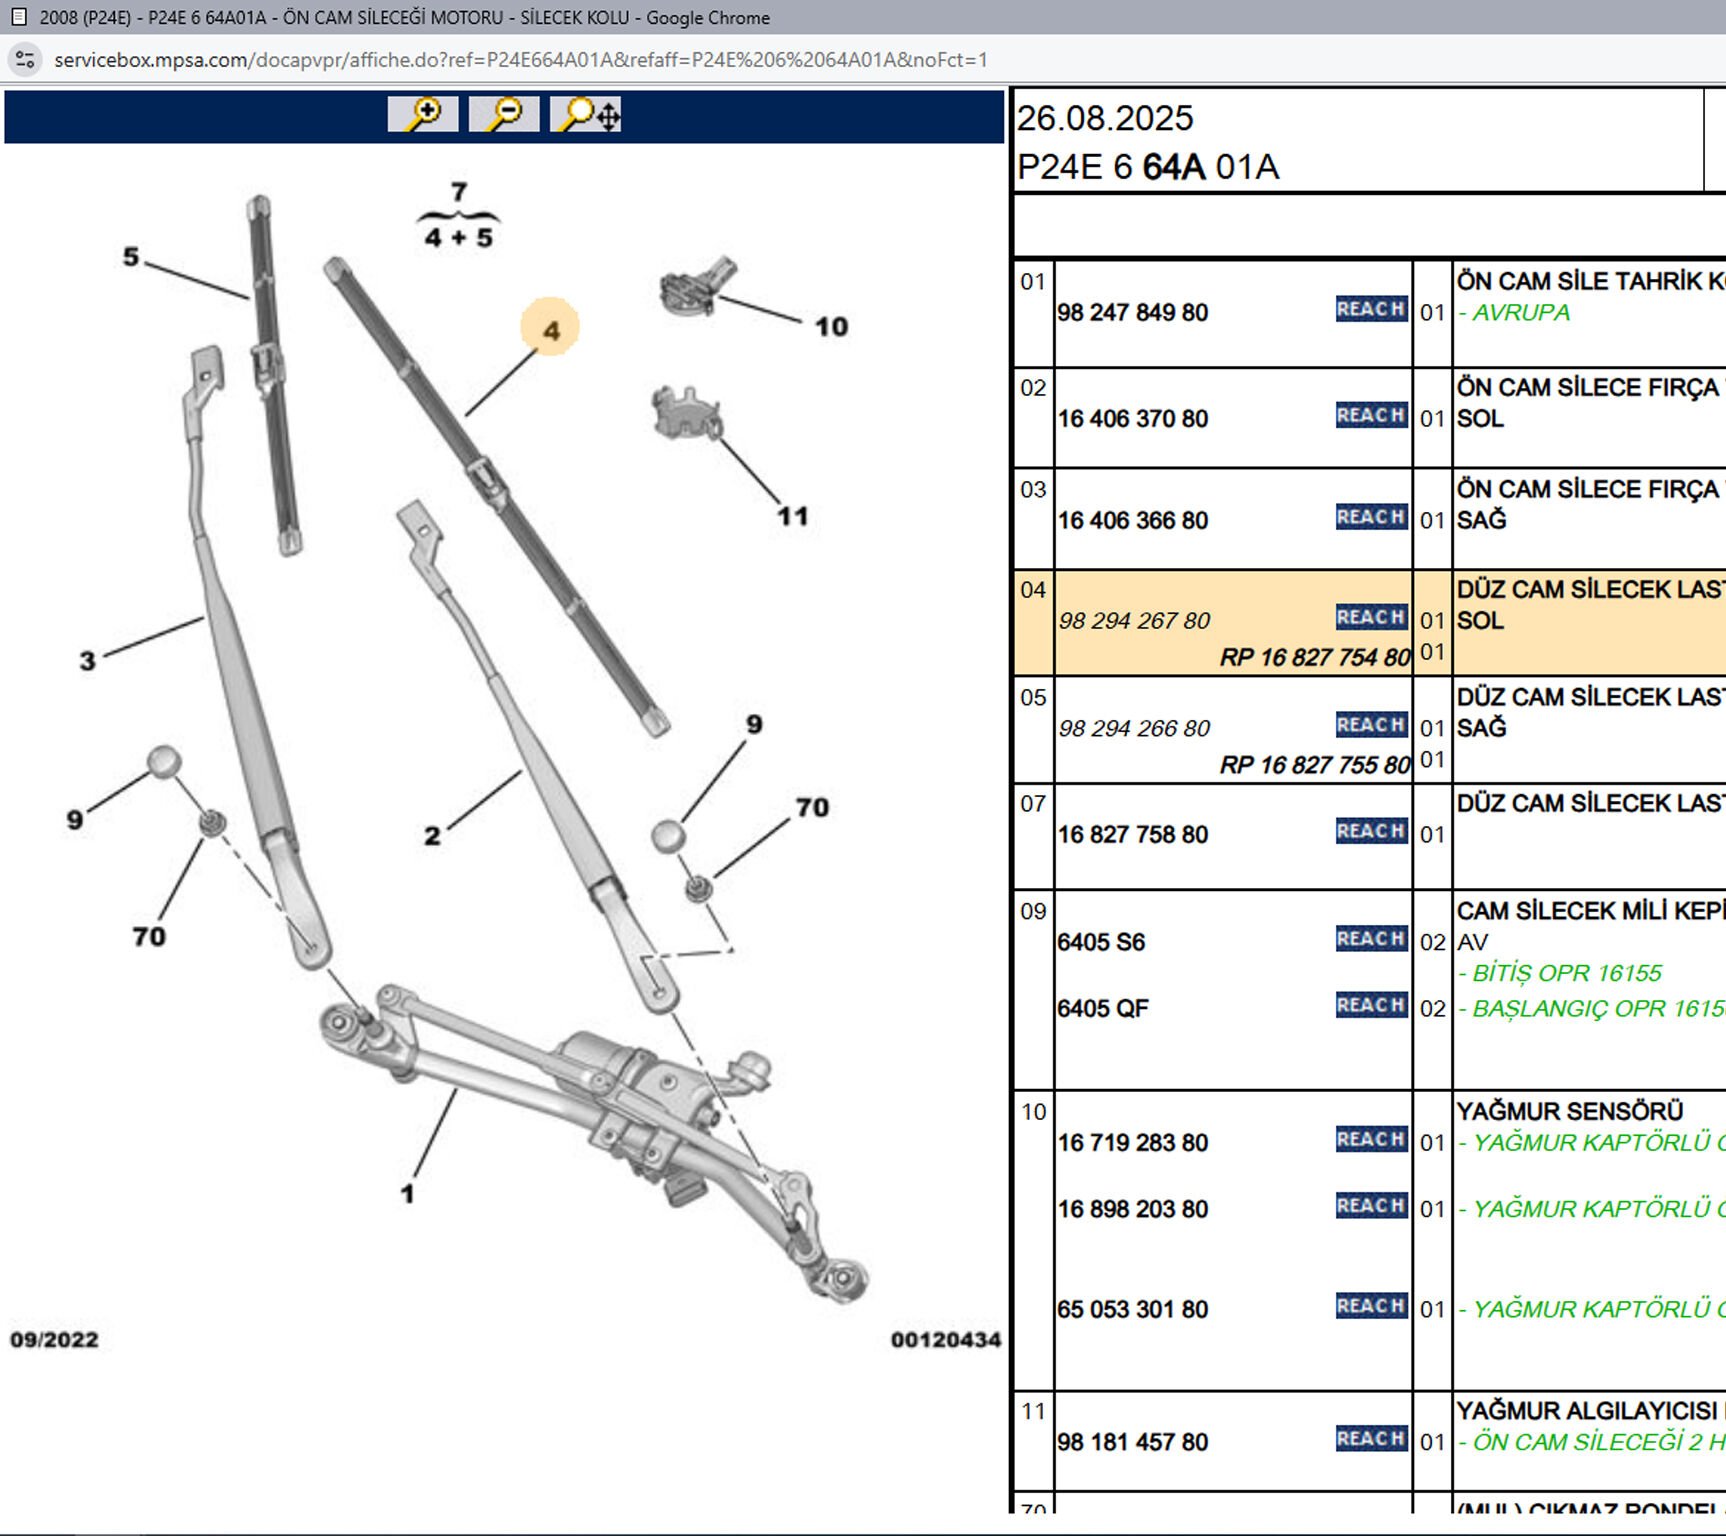The width and height of the screenshot is (1726, 1536).
Task: Click REACH badge for part 98 181 457 80
Action: pyautogui.click(x=1371, y=1439)
